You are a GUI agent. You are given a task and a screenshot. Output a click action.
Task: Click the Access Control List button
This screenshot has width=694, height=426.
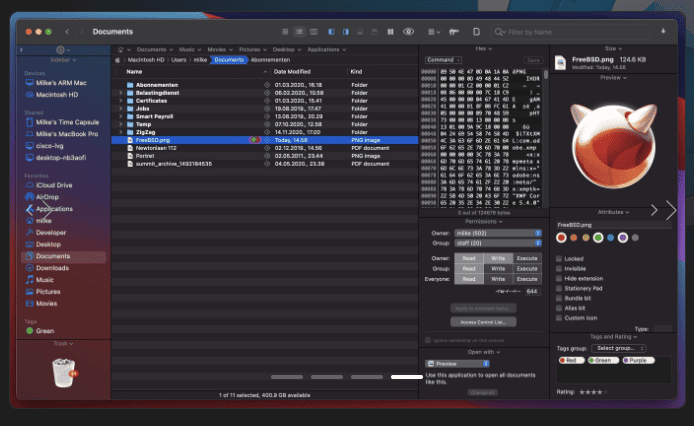(x=483, y=322)
